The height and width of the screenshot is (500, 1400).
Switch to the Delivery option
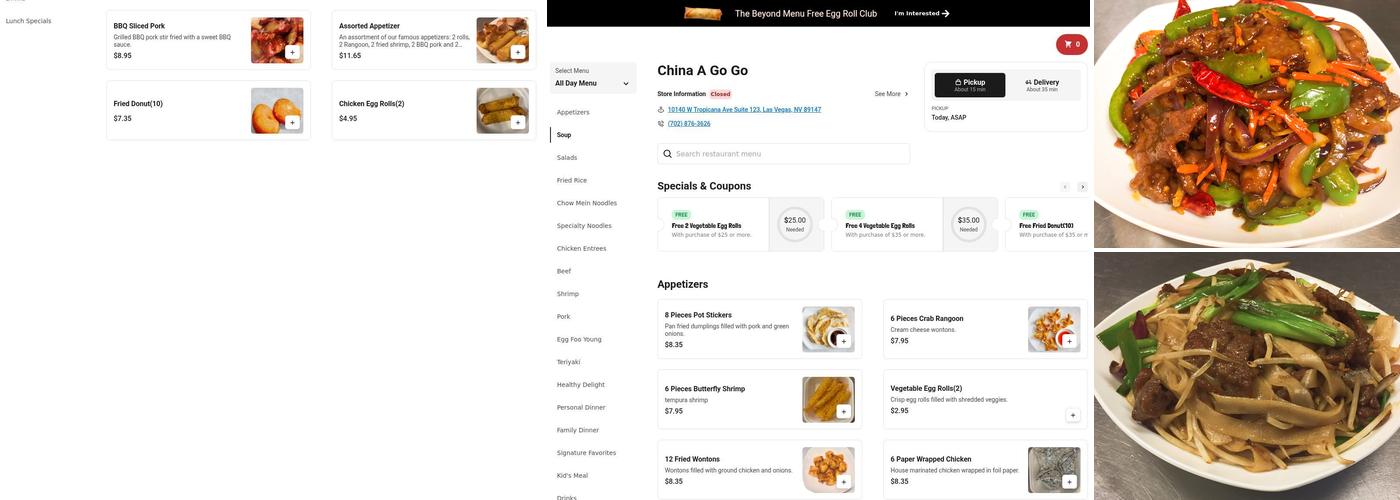pyautogui.click(x=1042, y=85)
